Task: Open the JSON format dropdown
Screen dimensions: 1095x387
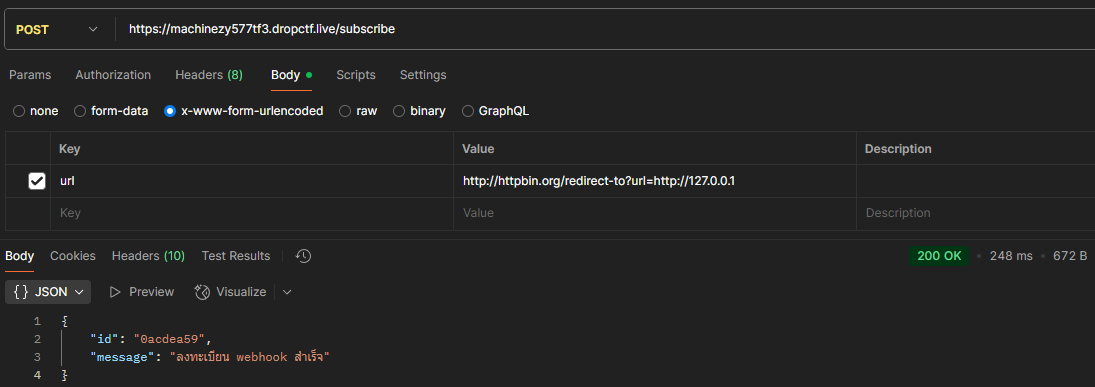Action: click(48, 292)
